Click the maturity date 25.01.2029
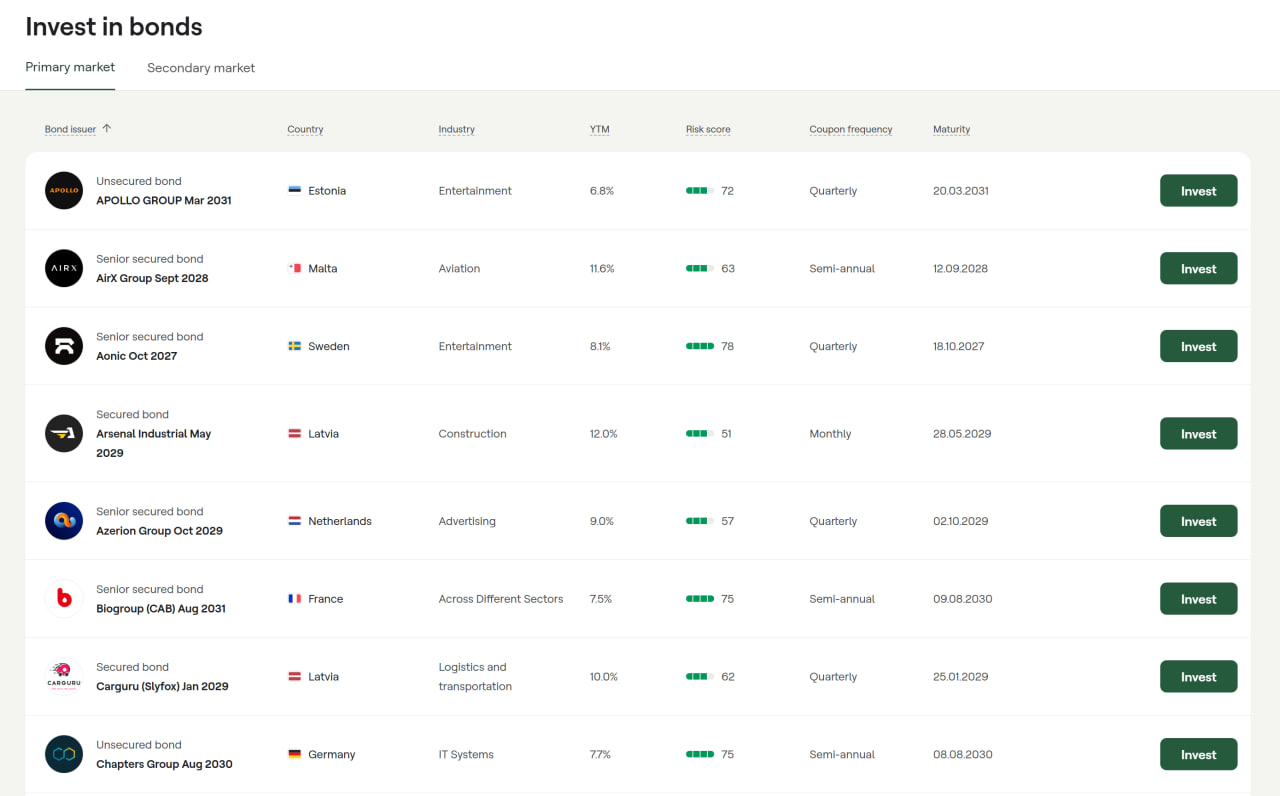 pyautogui.click(x=961, y=677)
